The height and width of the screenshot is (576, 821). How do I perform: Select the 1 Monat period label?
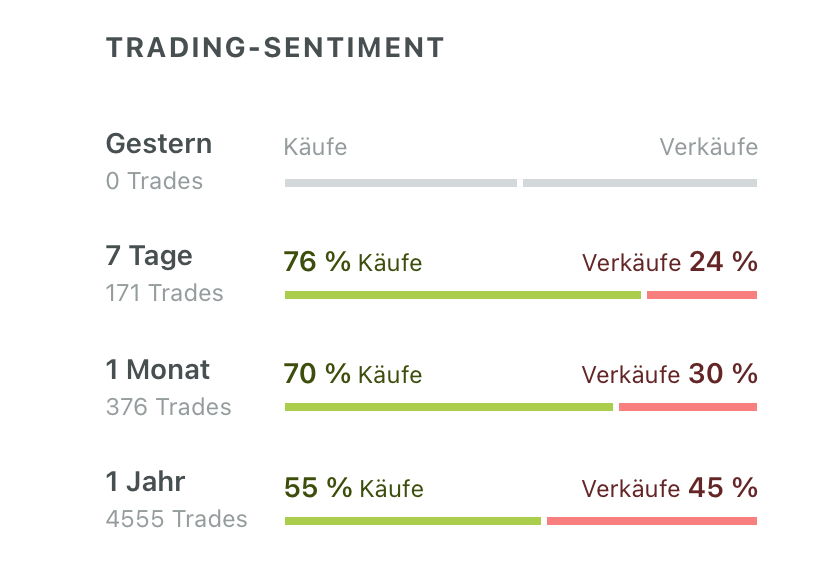158,370
